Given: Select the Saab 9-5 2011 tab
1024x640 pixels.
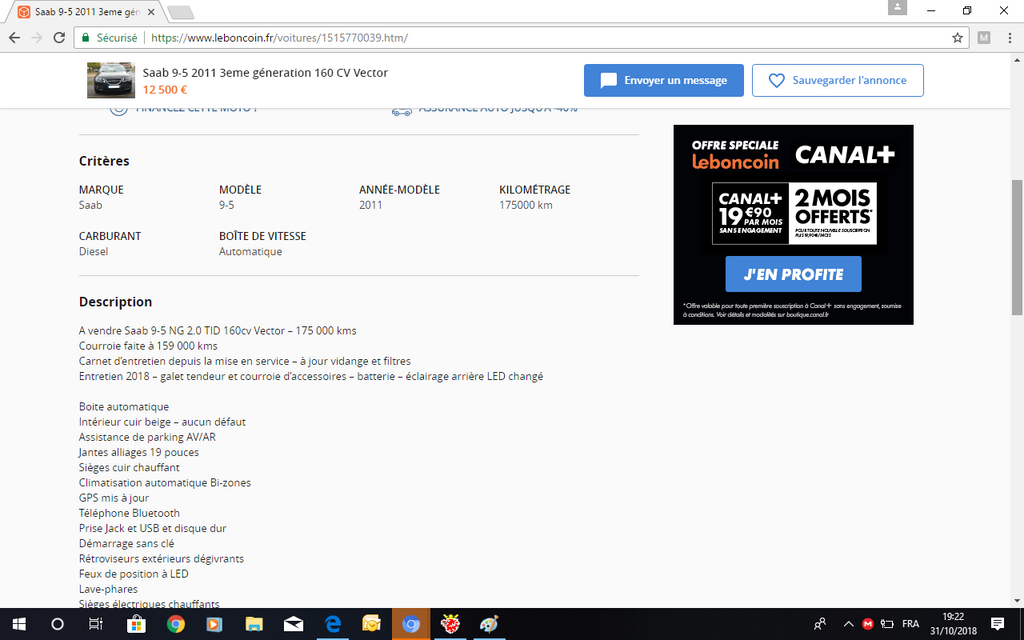Looking at the screenshot, I should click(x=85, y=12).
